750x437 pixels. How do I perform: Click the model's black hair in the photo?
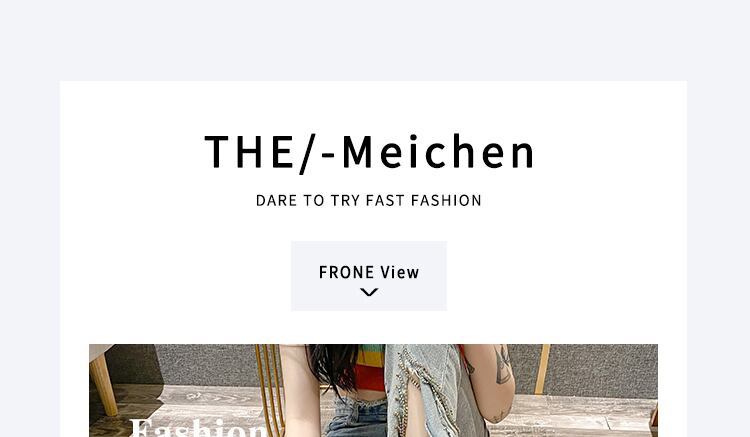[x=332, y=367]
